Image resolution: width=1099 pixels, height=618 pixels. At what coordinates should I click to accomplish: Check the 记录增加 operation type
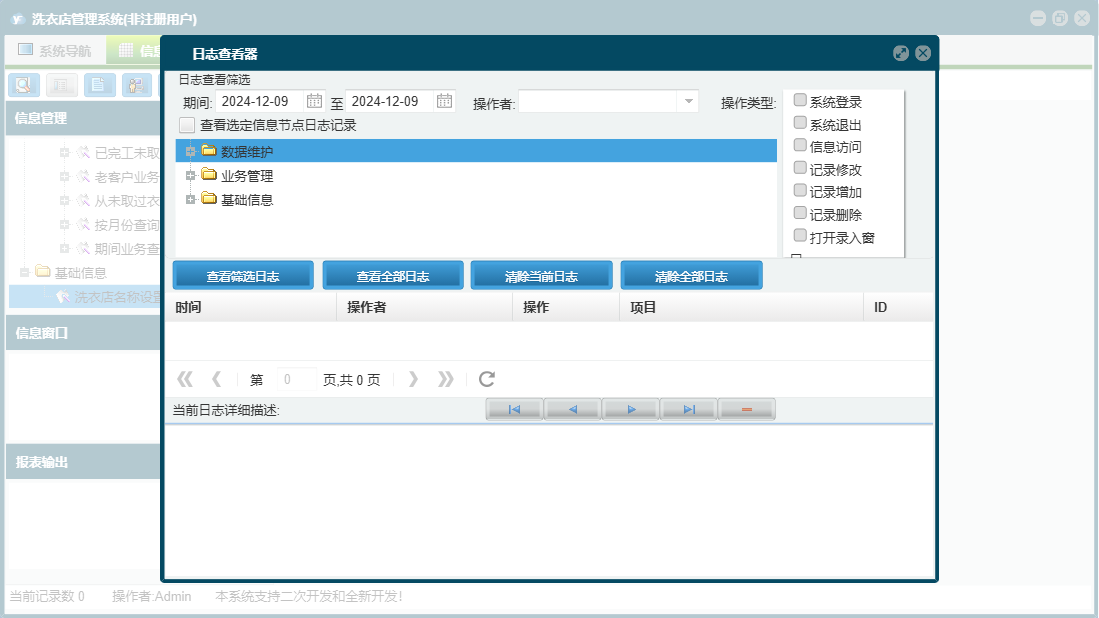click(800, 190)
